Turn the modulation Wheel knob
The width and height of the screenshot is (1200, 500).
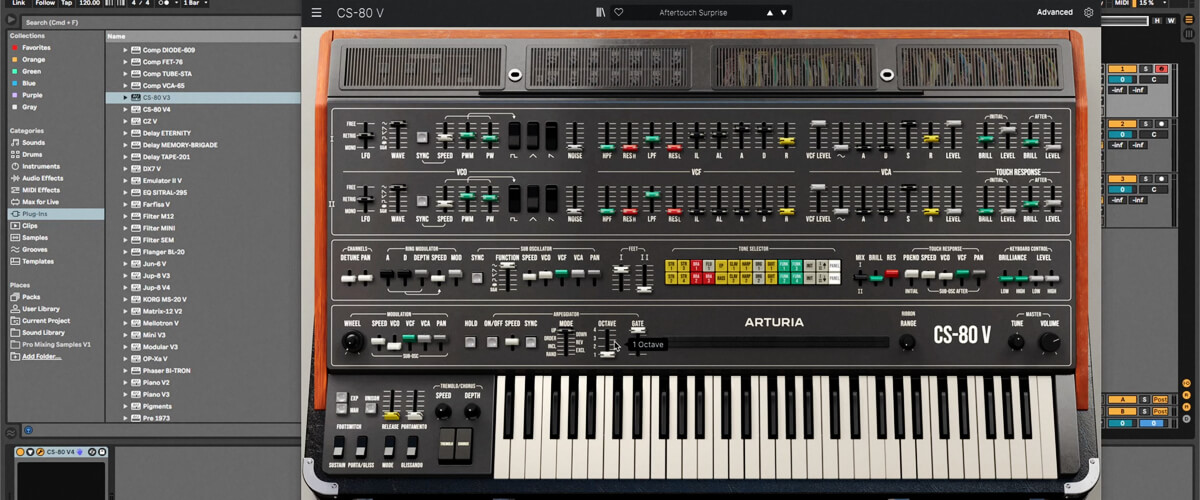tap(351, 342)
